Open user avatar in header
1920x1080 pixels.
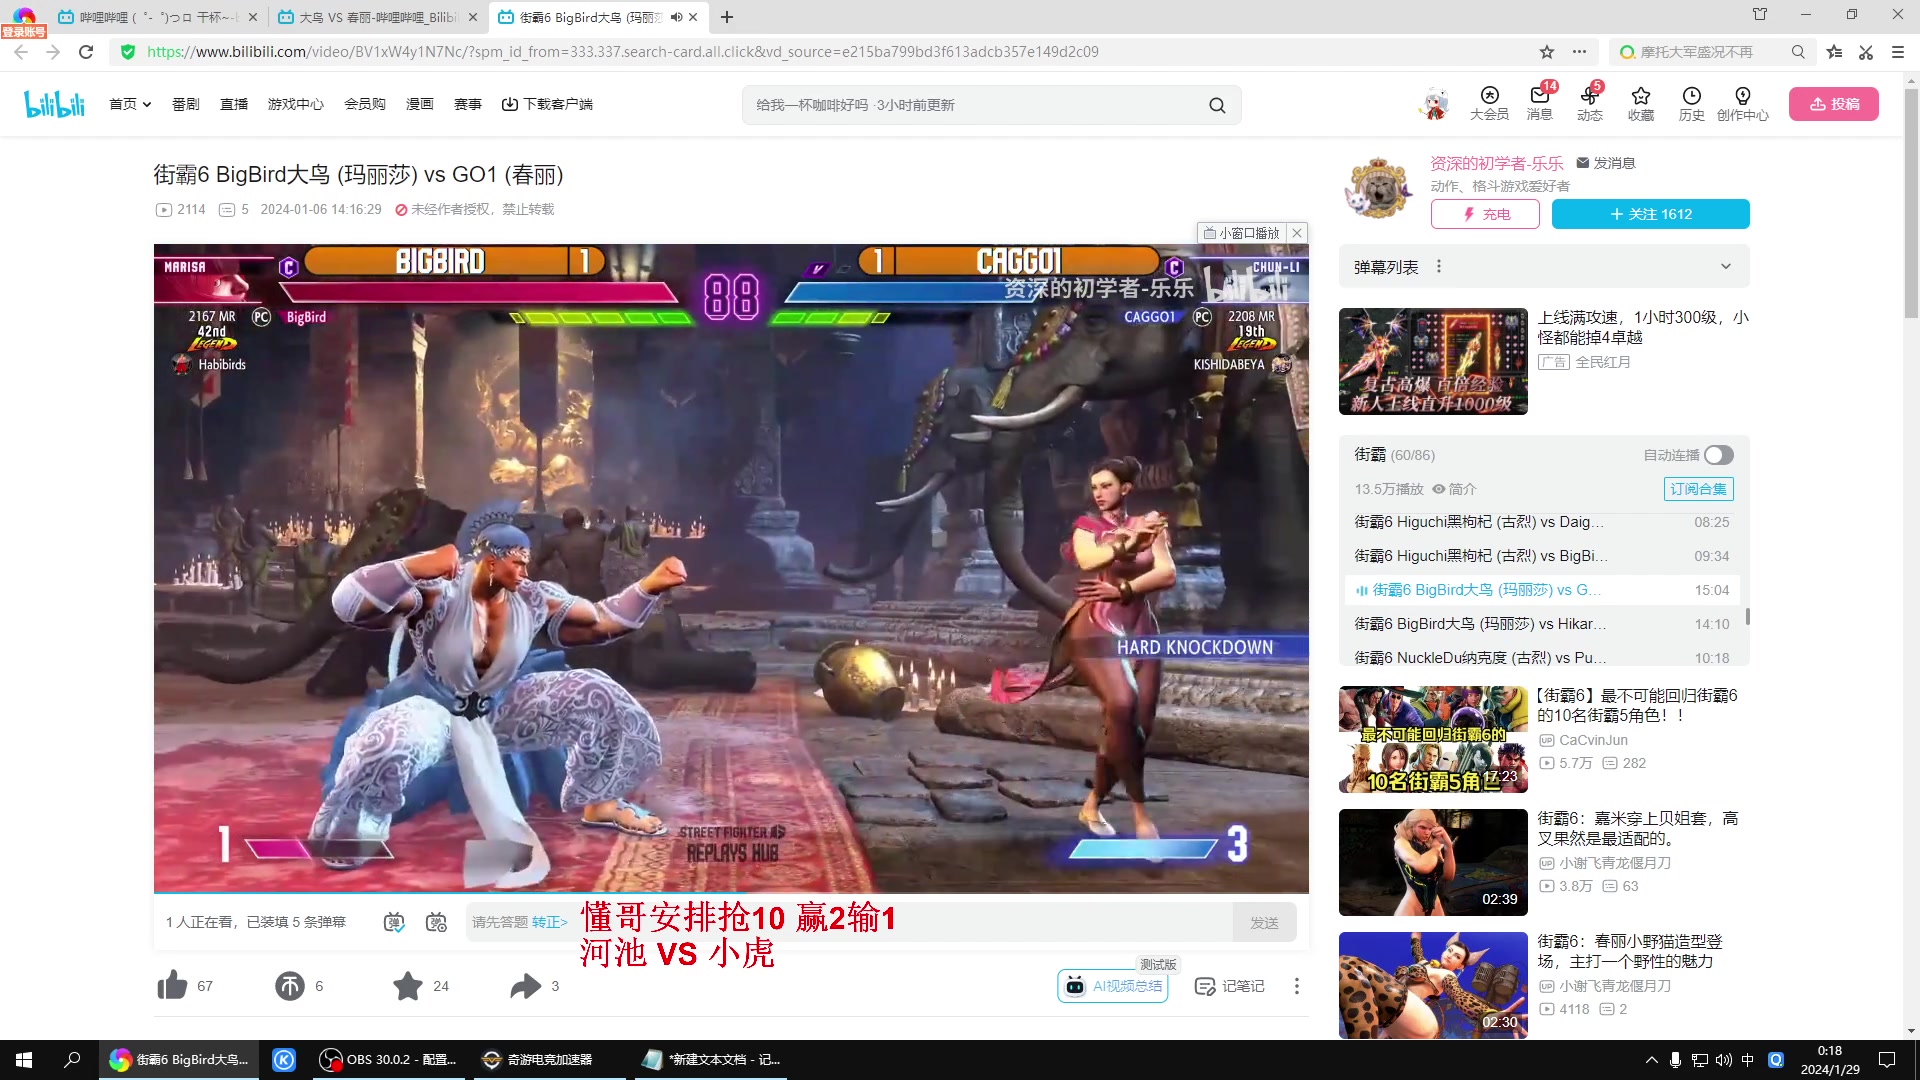1434,104
